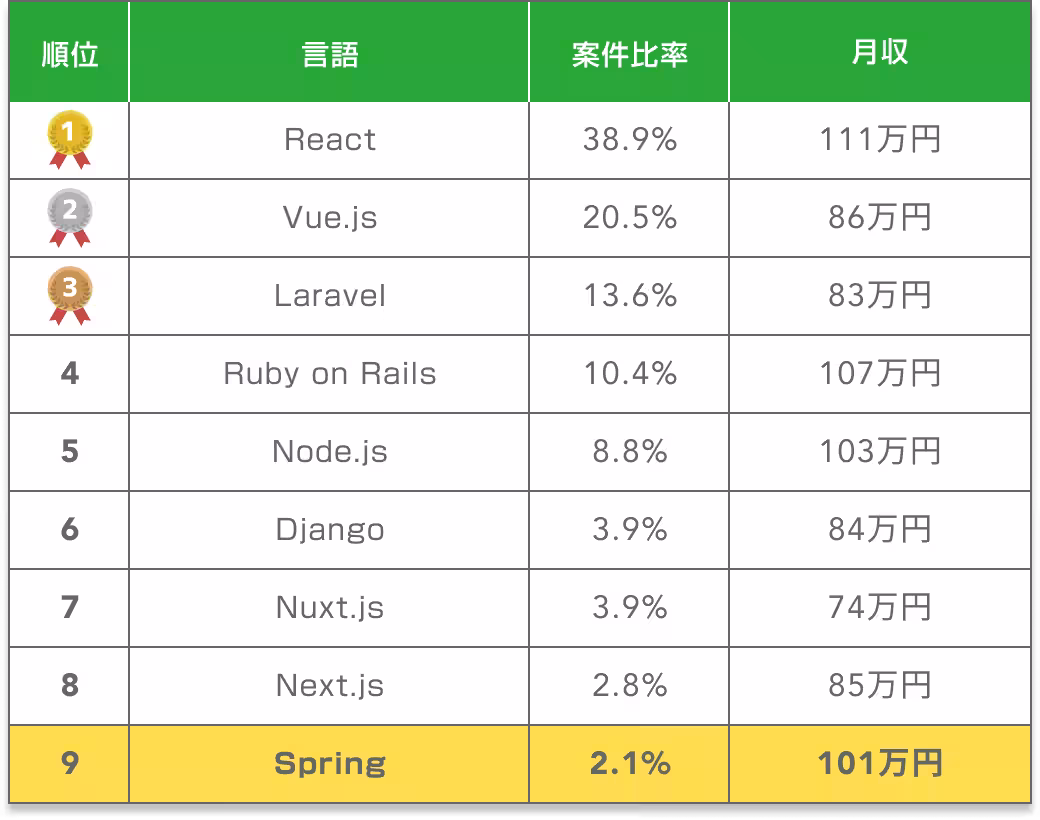Click the silver second-place medal icon

click(x=69, y=218)
